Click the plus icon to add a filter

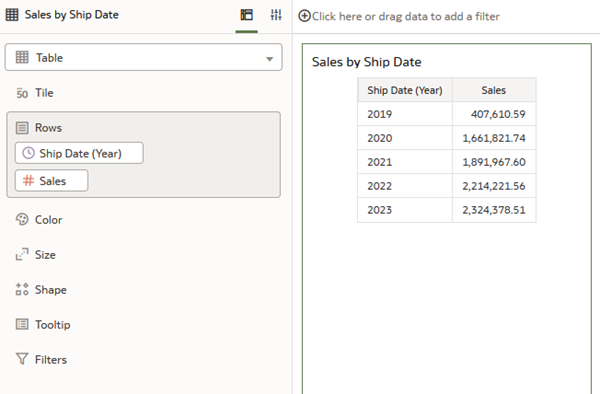(x=304, y=16)
